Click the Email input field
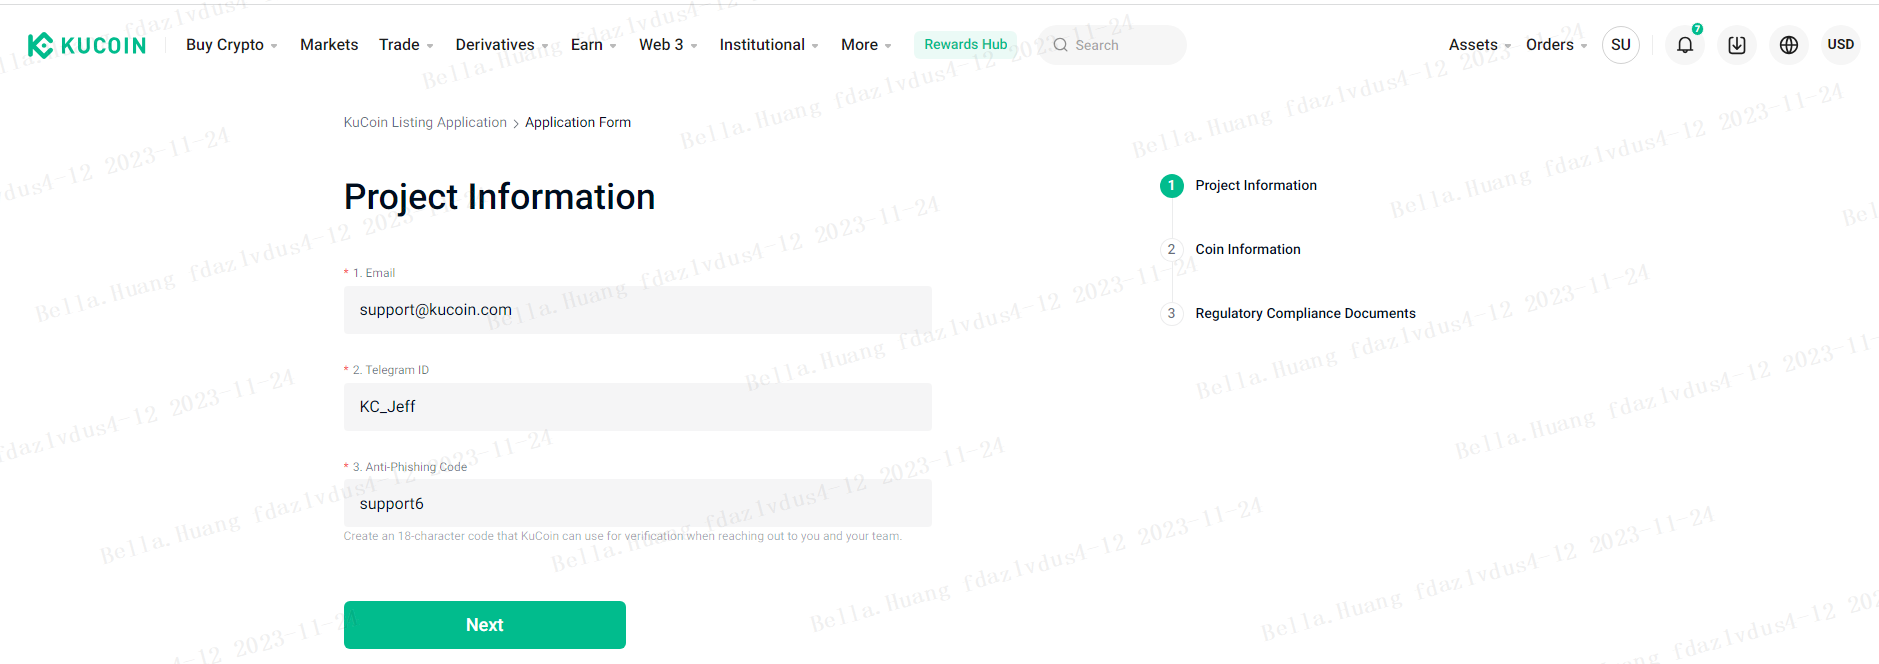Viewport: 1879px width, 664px height. 638,310
